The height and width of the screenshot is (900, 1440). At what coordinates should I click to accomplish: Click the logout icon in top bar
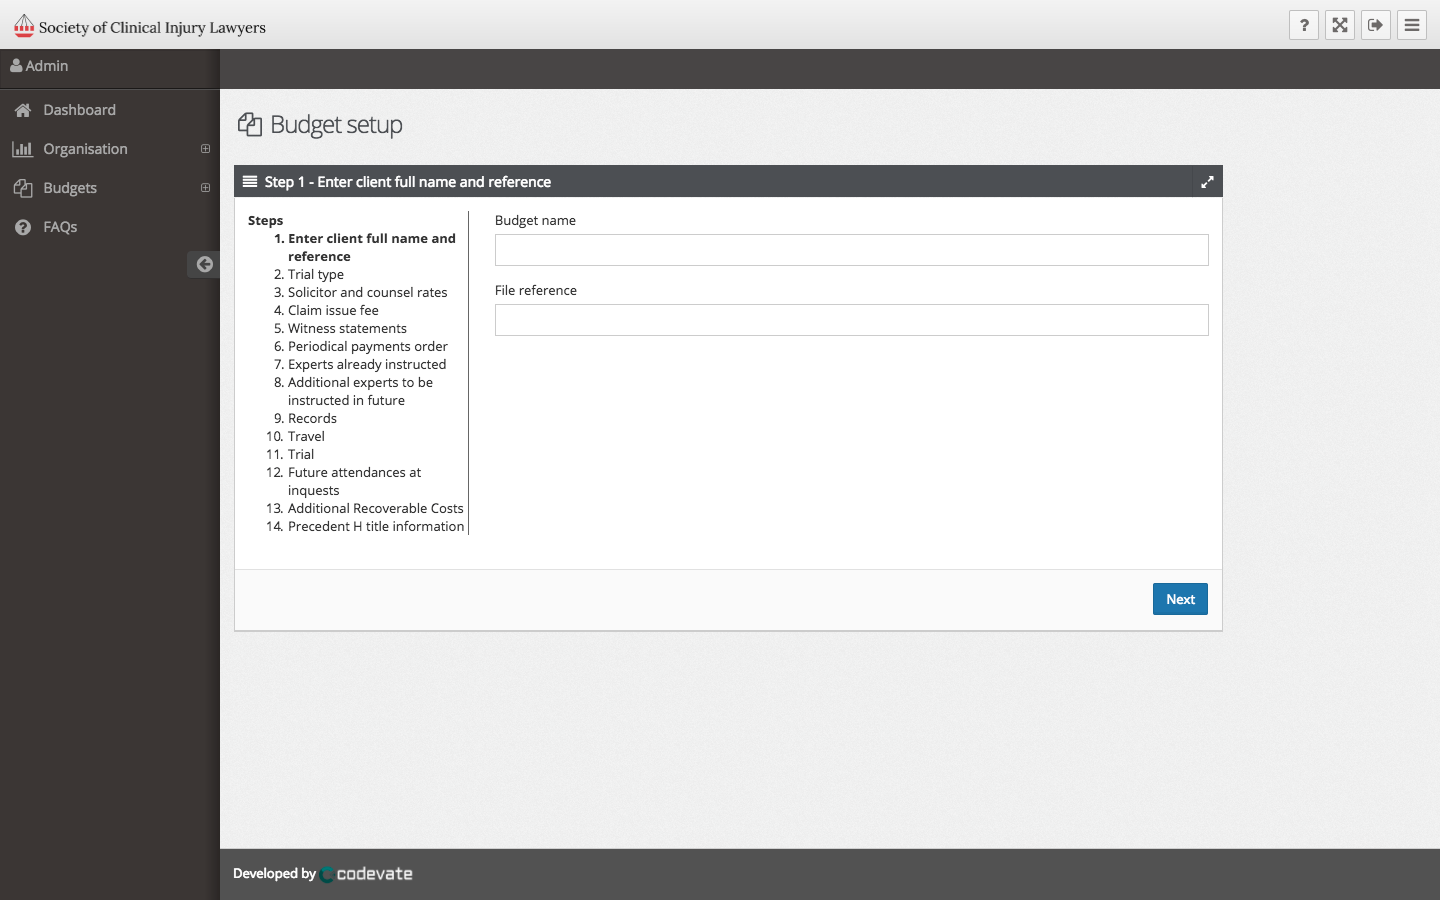click(x=1376, y=25)
